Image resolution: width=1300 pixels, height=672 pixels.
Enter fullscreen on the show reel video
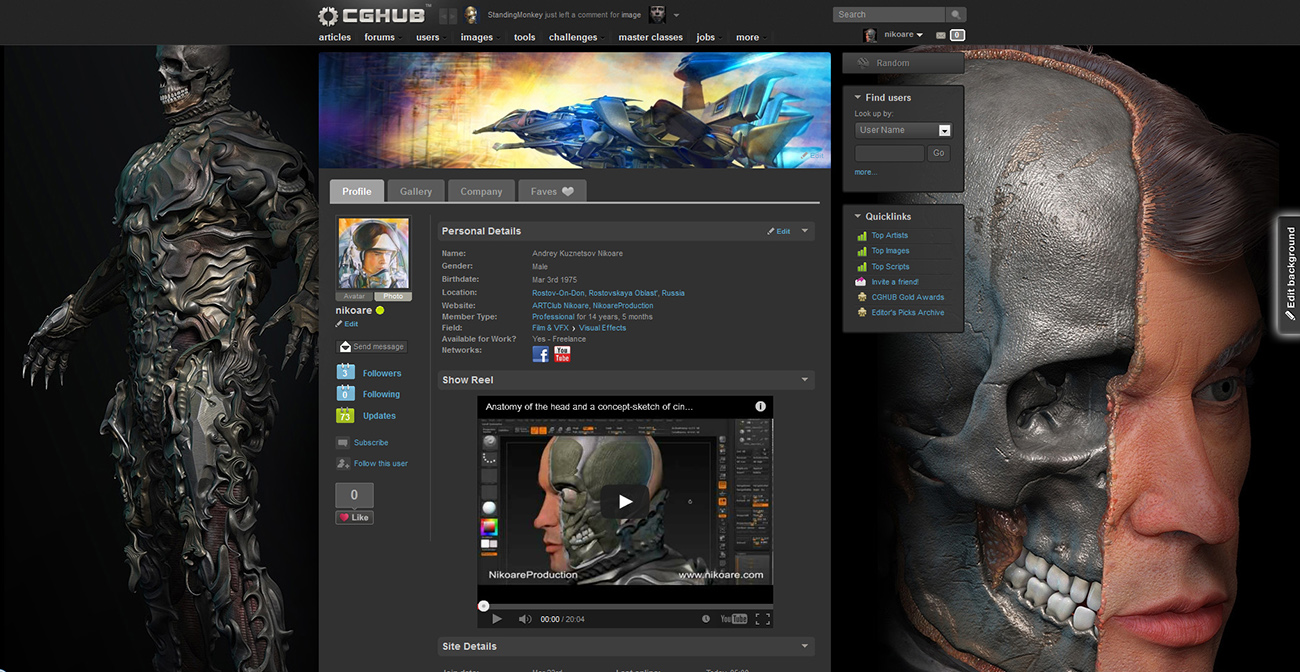click(763, 619)
